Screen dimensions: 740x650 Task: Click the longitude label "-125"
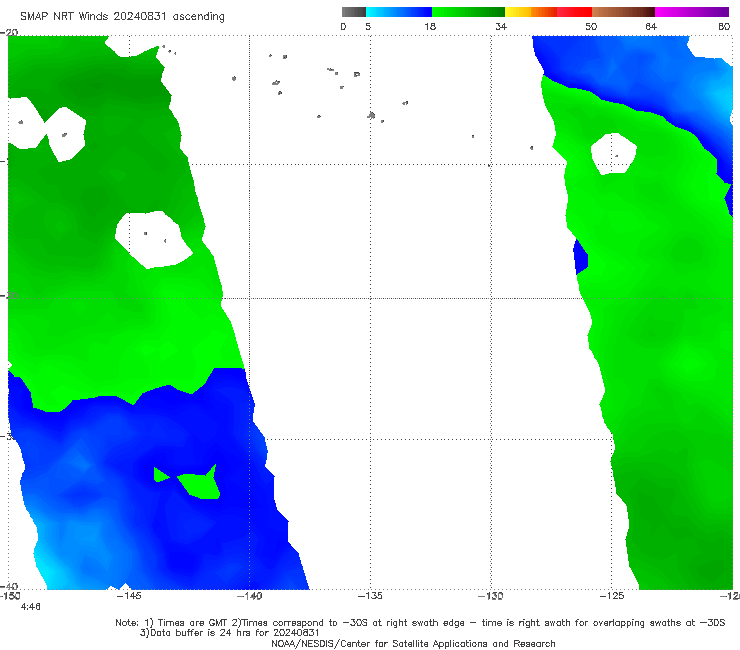coord(612,596)
